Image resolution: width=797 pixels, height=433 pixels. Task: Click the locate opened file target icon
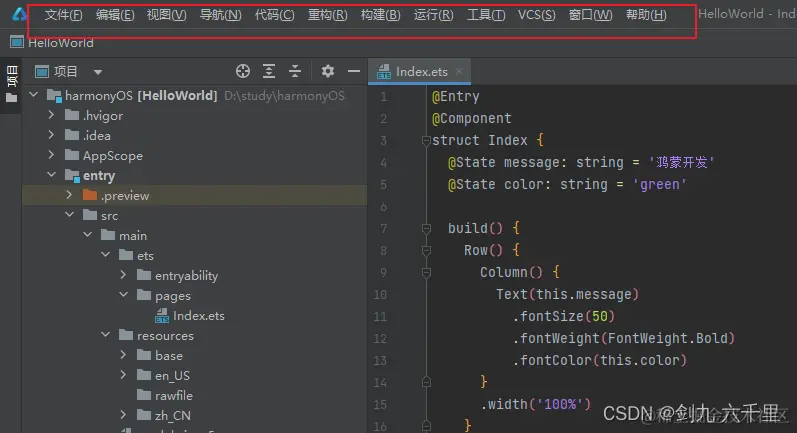[x=243, y=71]
